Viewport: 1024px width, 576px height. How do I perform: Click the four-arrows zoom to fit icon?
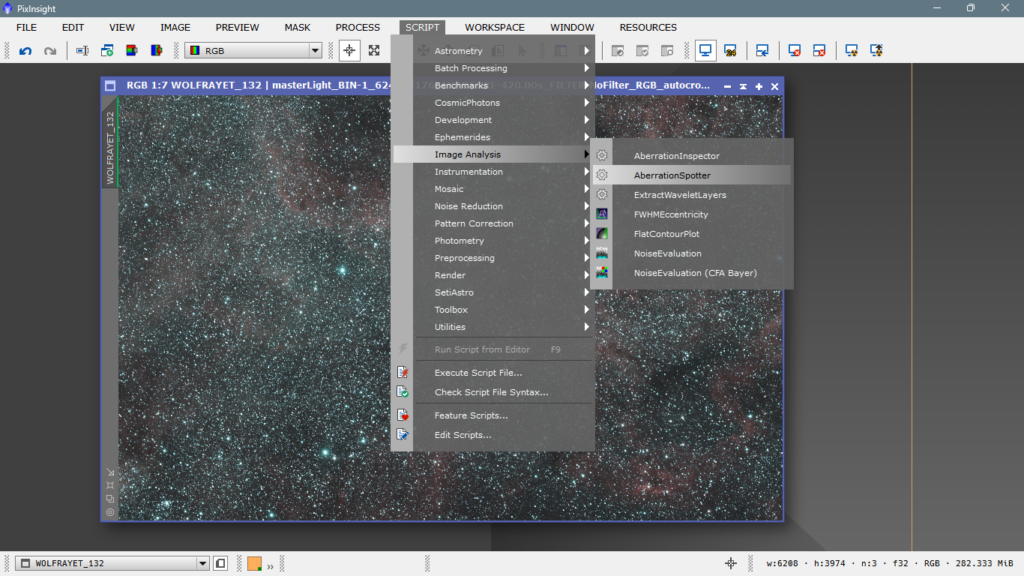coord(374,51)
